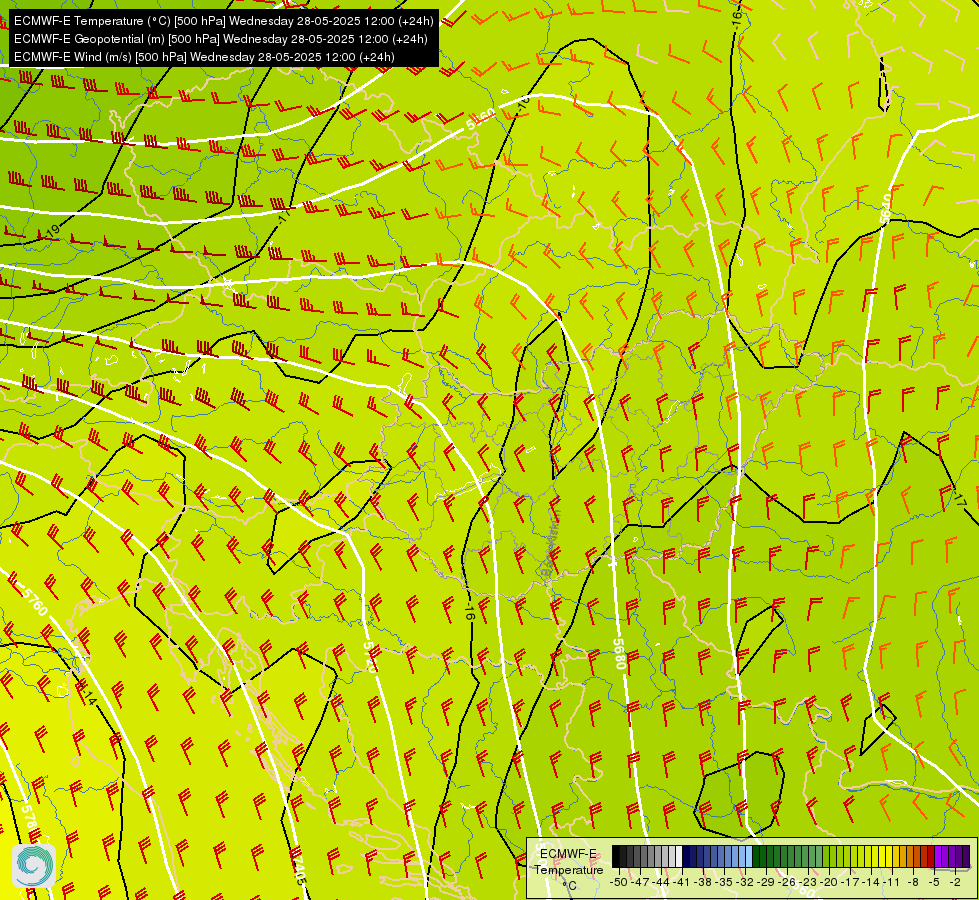This screenshot has width=979, height=900.
Task: Click the 5640 geopotential contour label
Action: click(x=886, y=209)
